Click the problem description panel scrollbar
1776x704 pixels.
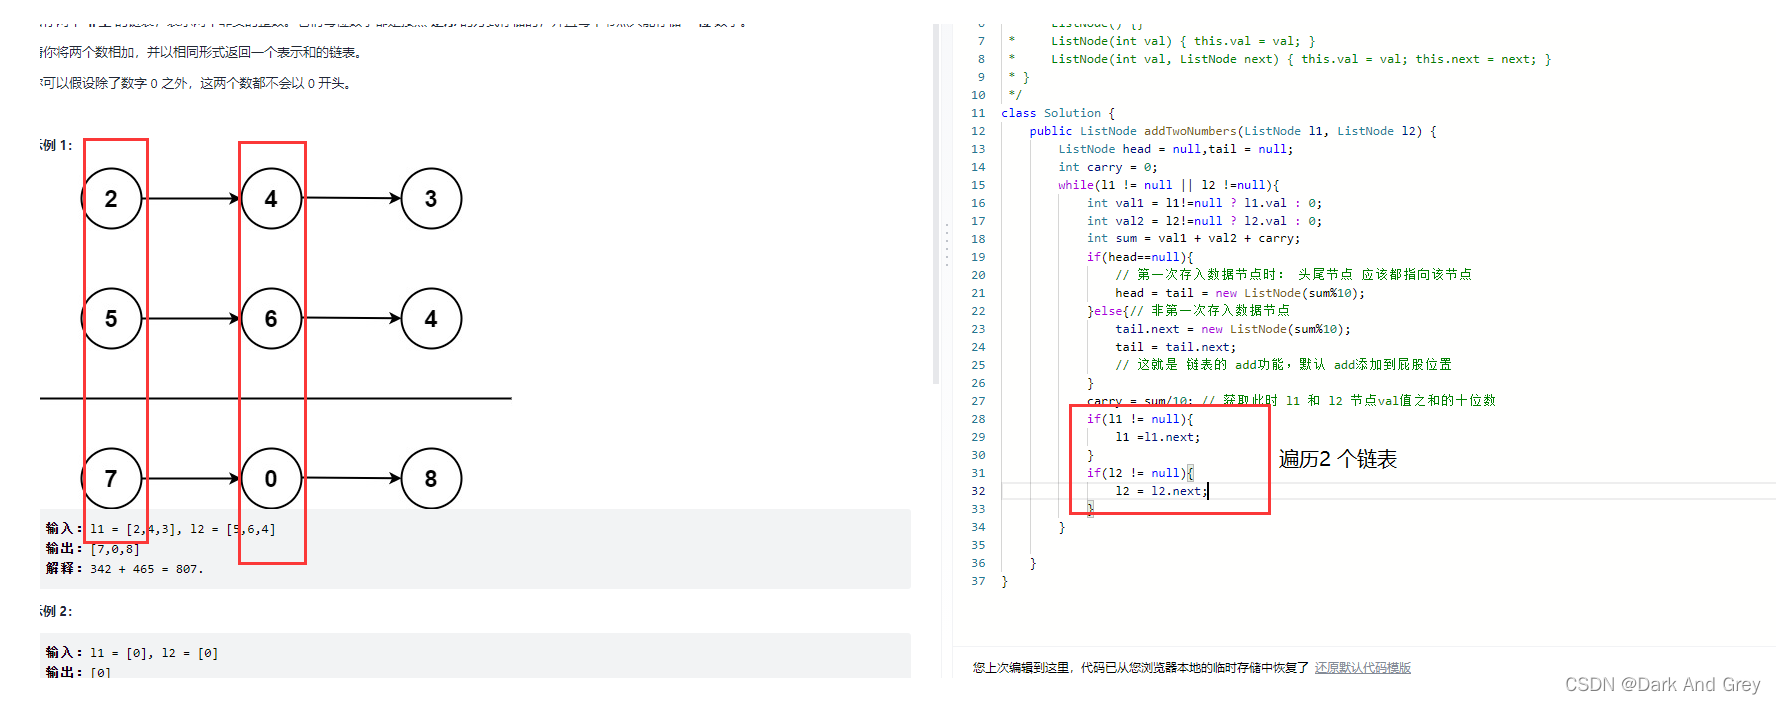pyautogui.click(x=936, y=204)
